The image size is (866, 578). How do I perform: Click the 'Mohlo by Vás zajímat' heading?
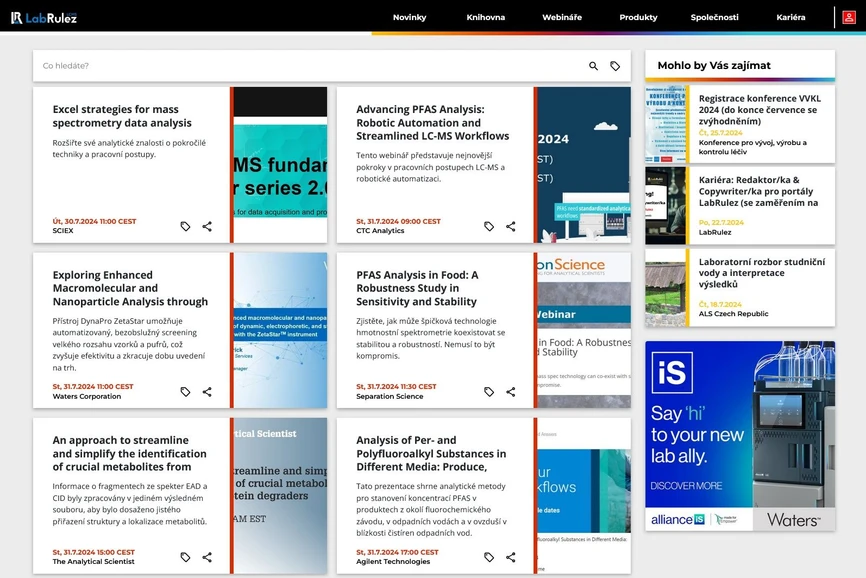click(714, 65)
